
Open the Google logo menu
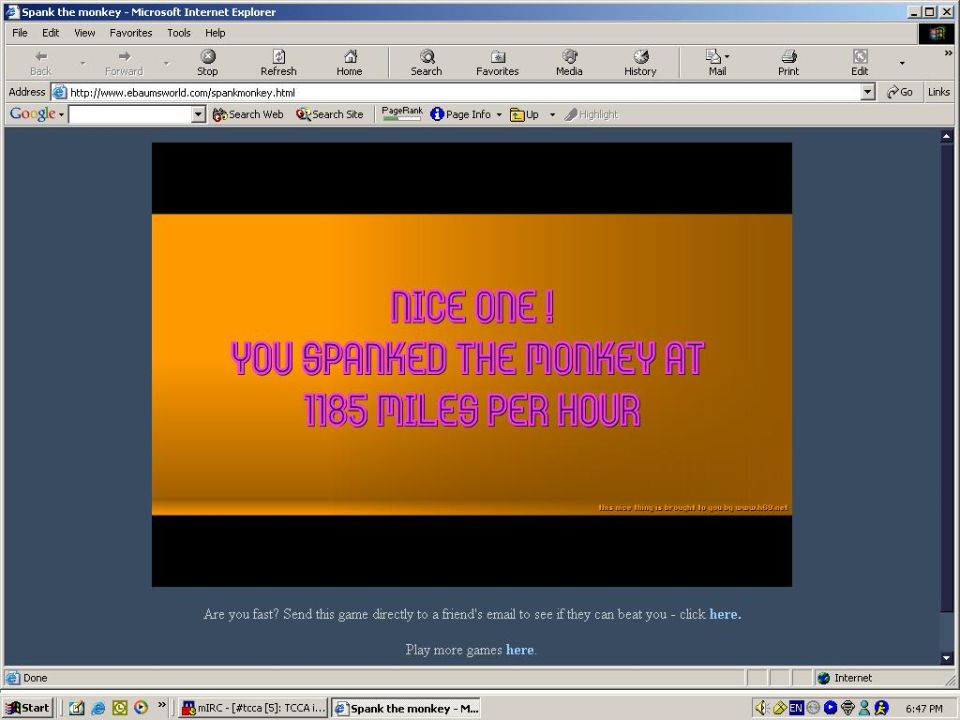37,114
